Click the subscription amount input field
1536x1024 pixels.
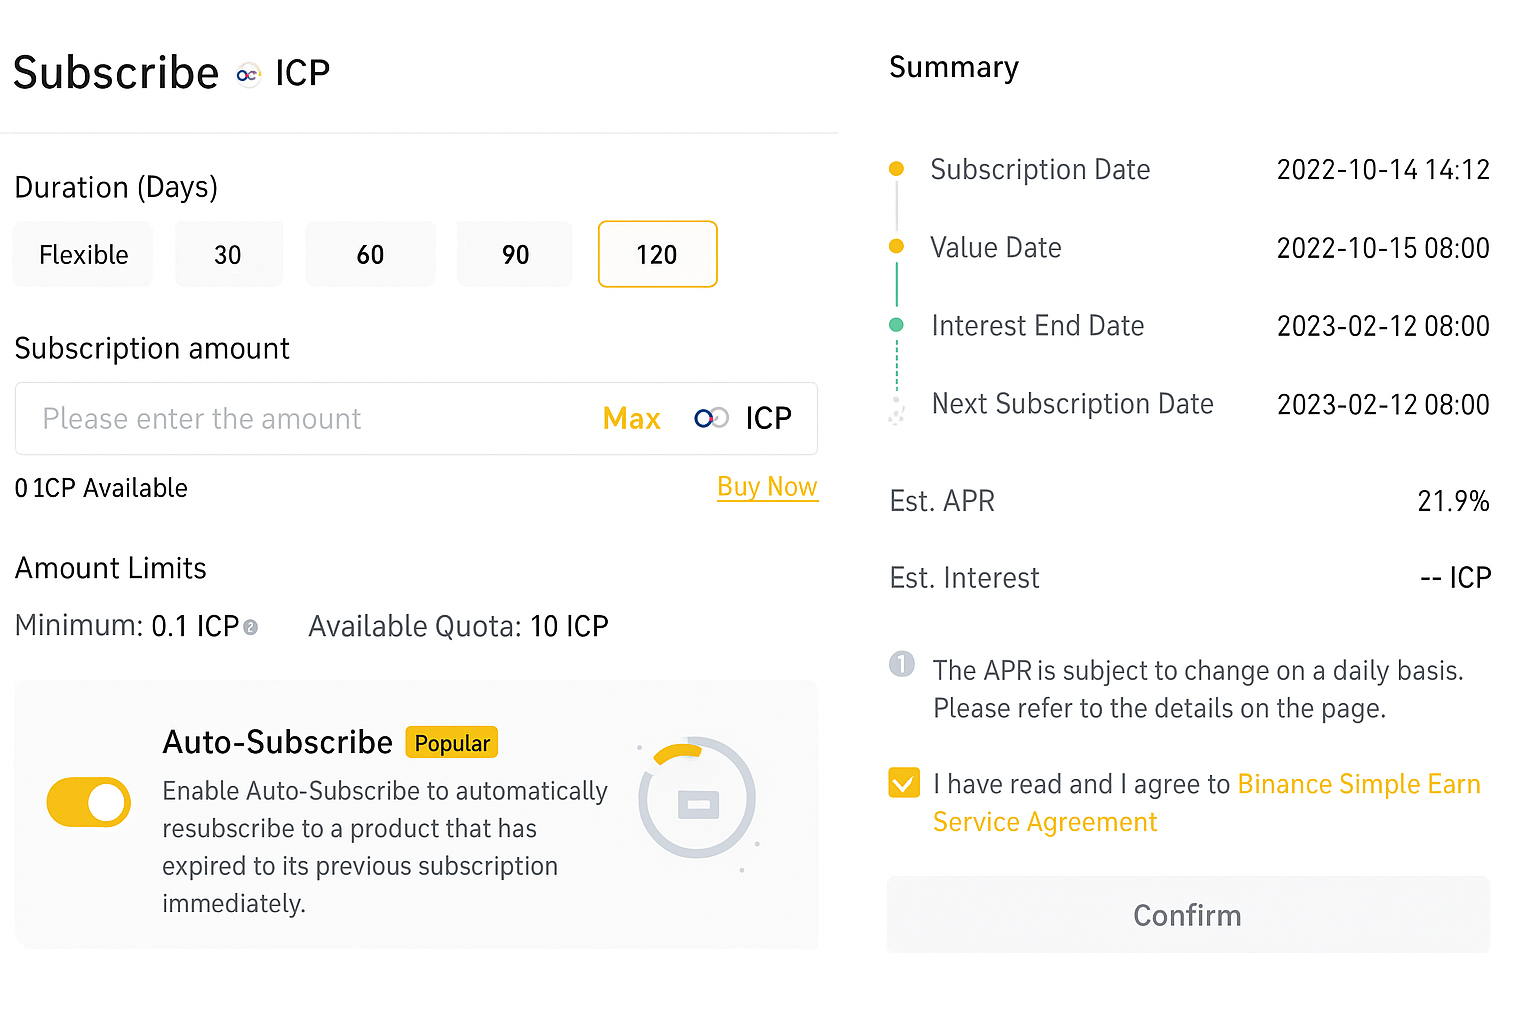click(300, 418)
